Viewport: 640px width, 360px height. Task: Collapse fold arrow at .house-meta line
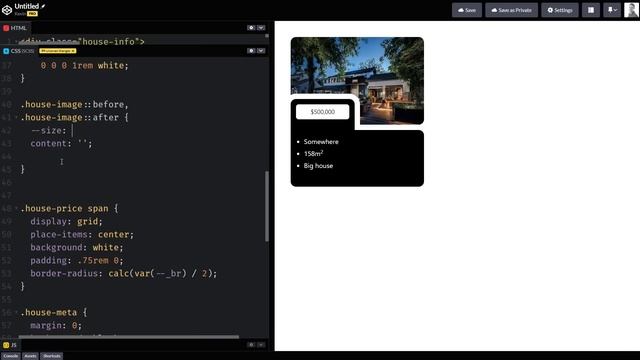pos(16,313)
